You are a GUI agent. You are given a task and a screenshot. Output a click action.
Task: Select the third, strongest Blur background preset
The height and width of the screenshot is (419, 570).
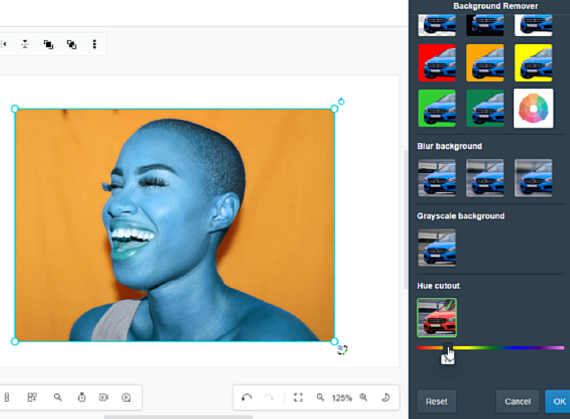tap(533, 178)
